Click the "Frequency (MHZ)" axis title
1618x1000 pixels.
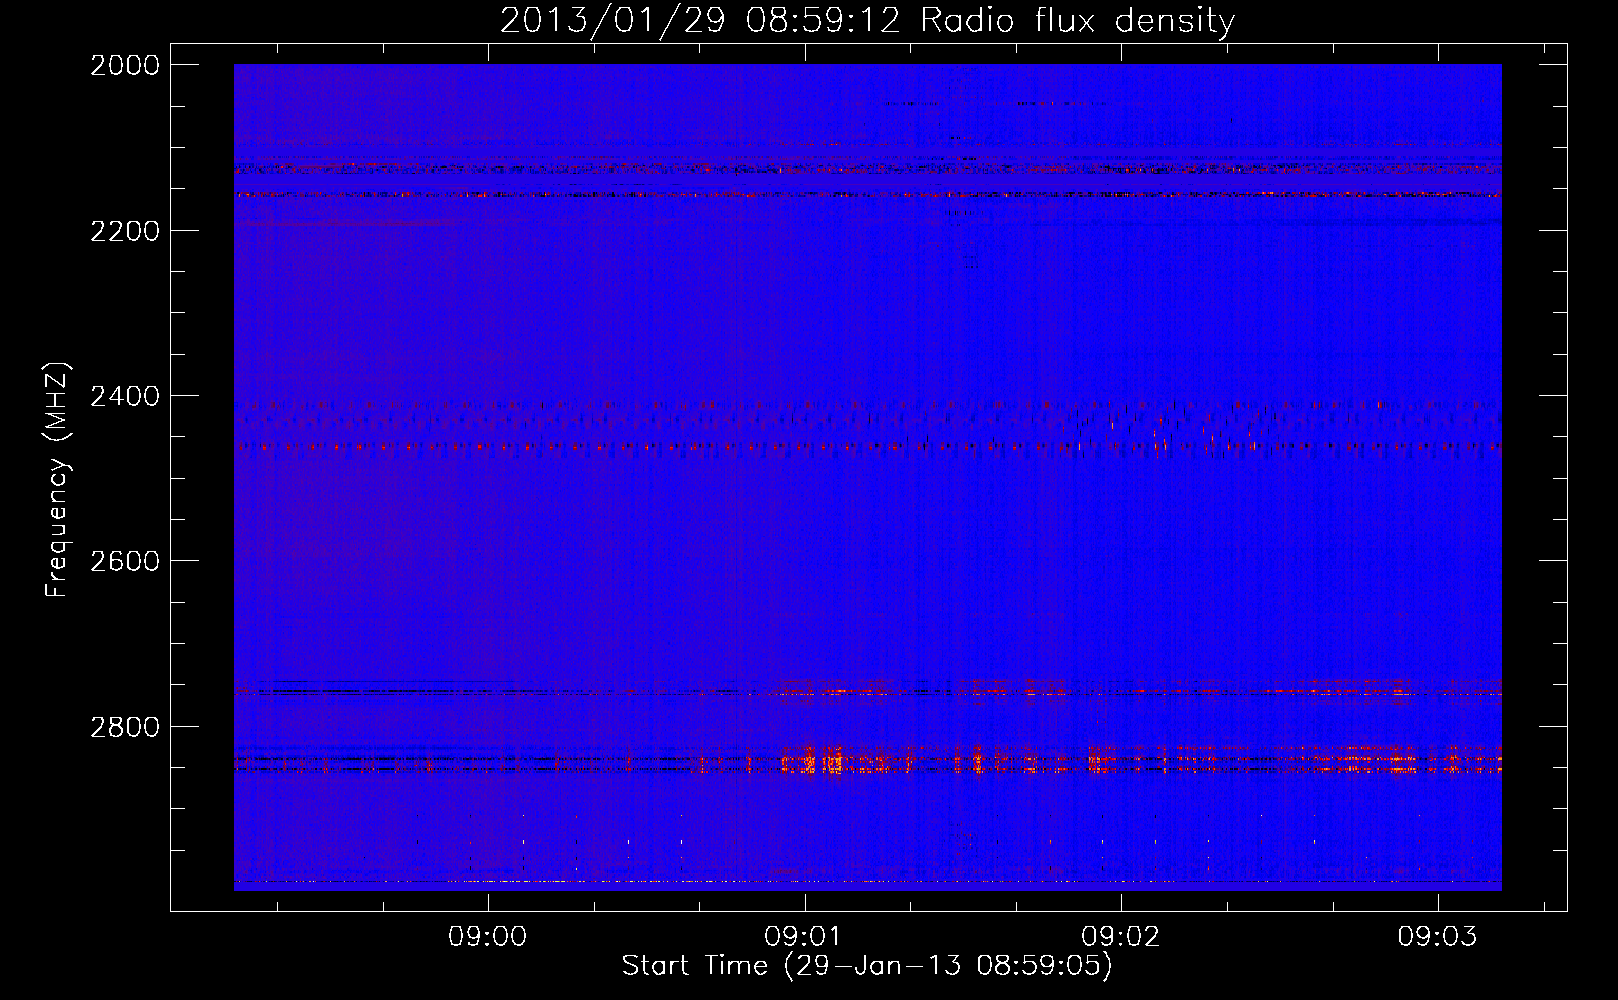(x=57, y=480)
